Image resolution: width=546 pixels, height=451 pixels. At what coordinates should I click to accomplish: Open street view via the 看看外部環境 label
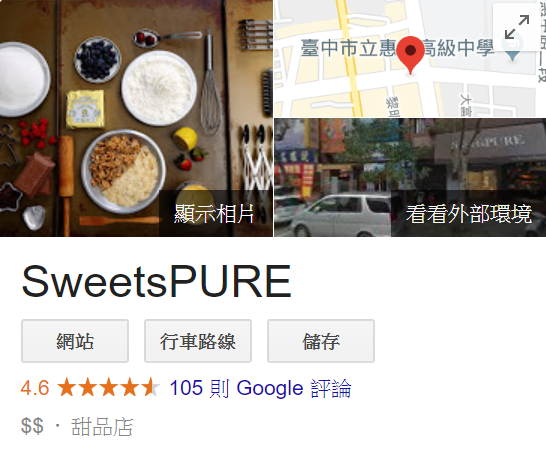coord(469,213)
